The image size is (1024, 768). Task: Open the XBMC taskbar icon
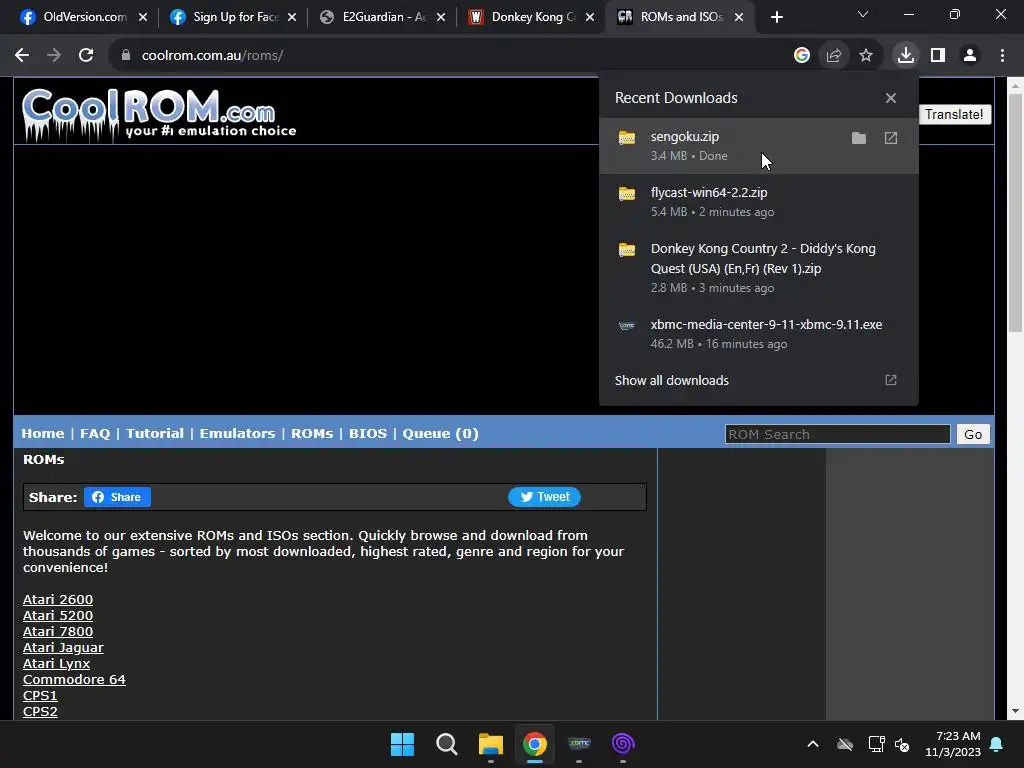[579, 744]
